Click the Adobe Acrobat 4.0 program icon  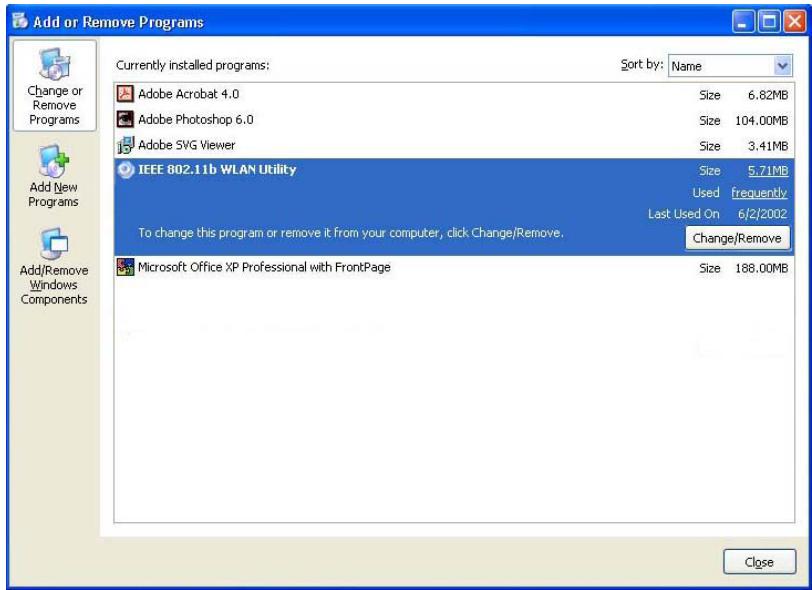125,94
